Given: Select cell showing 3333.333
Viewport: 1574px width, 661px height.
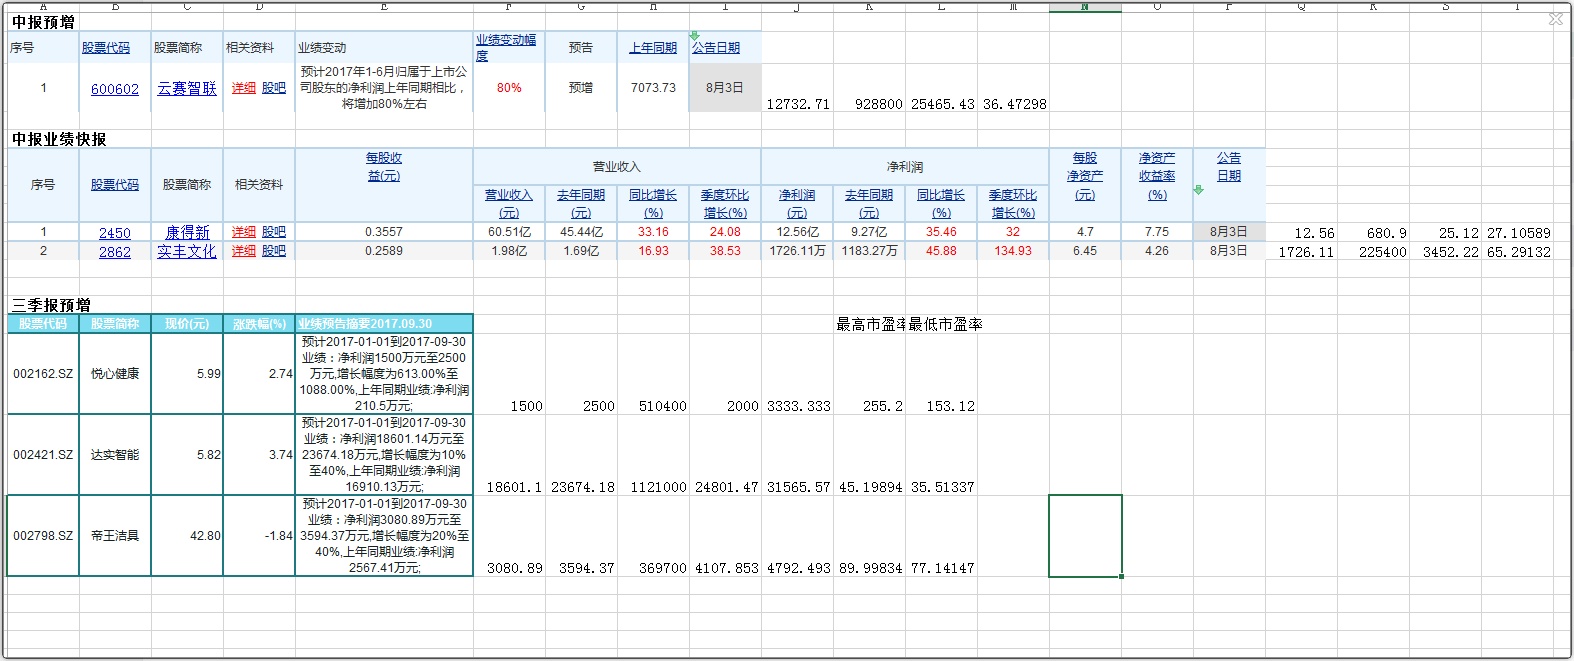Looking at the screenshot, I should coord(797,374).
